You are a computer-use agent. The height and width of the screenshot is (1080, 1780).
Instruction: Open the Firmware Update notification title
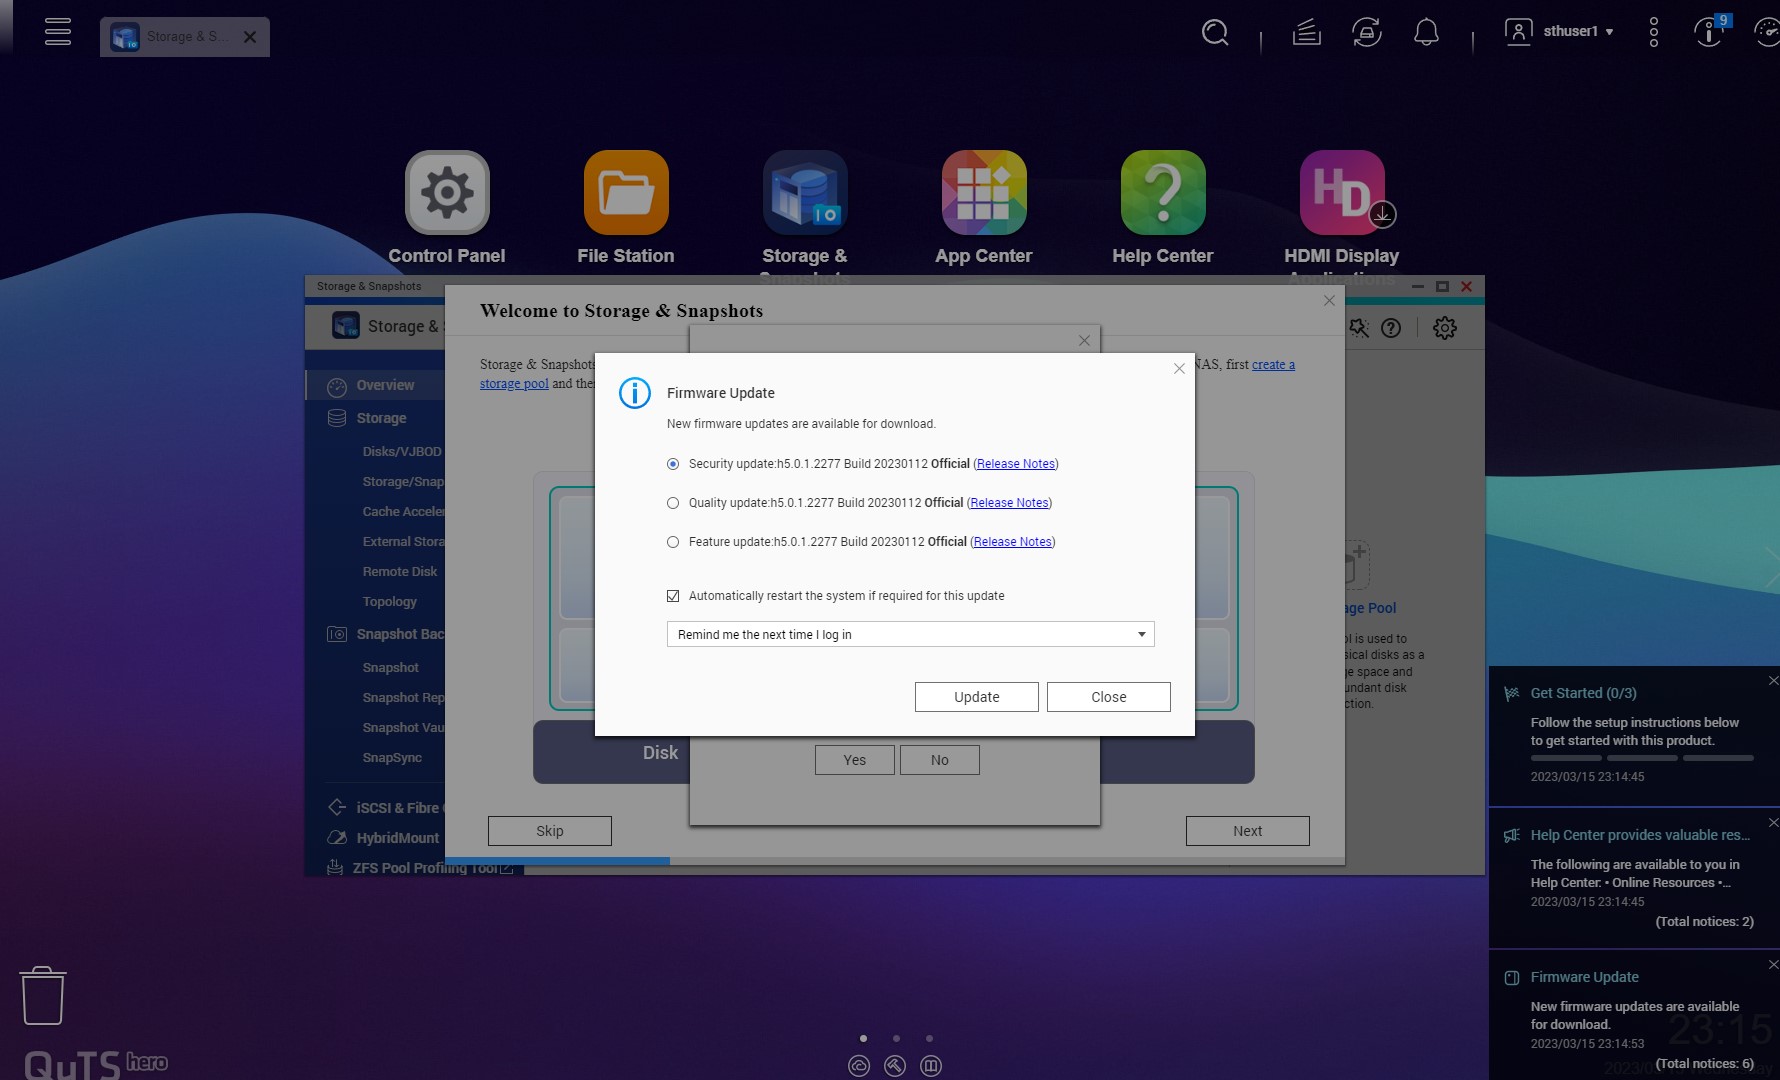tap(1585, 977)
